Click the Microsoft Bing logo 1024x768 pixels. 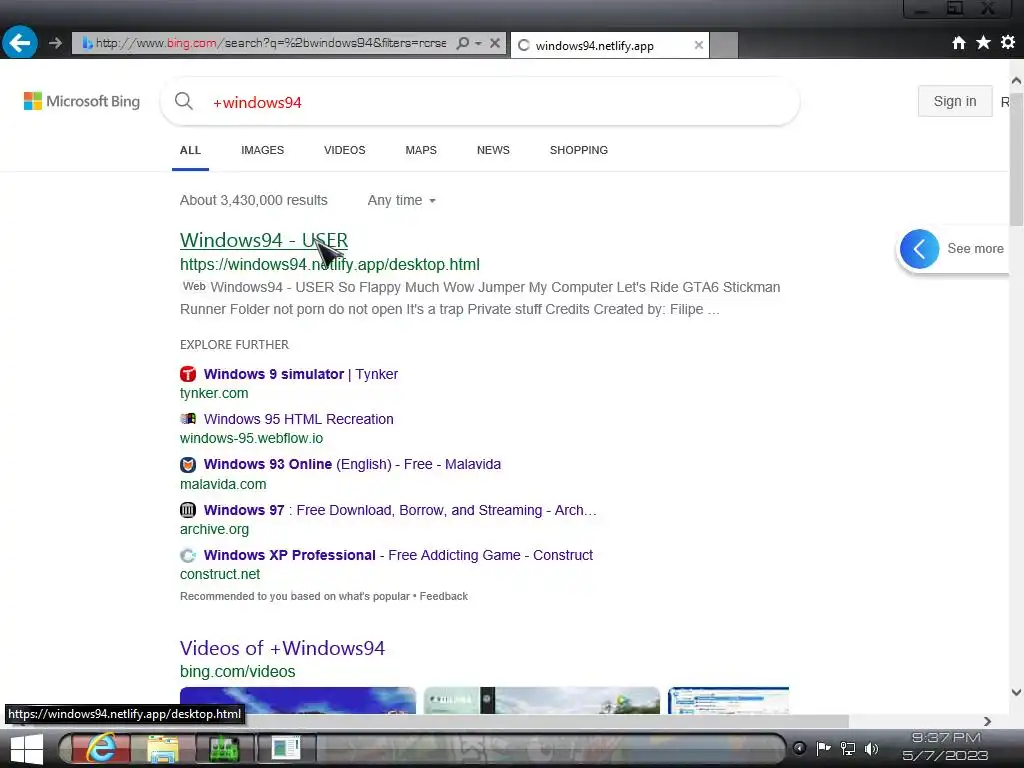tap(82, 101)
